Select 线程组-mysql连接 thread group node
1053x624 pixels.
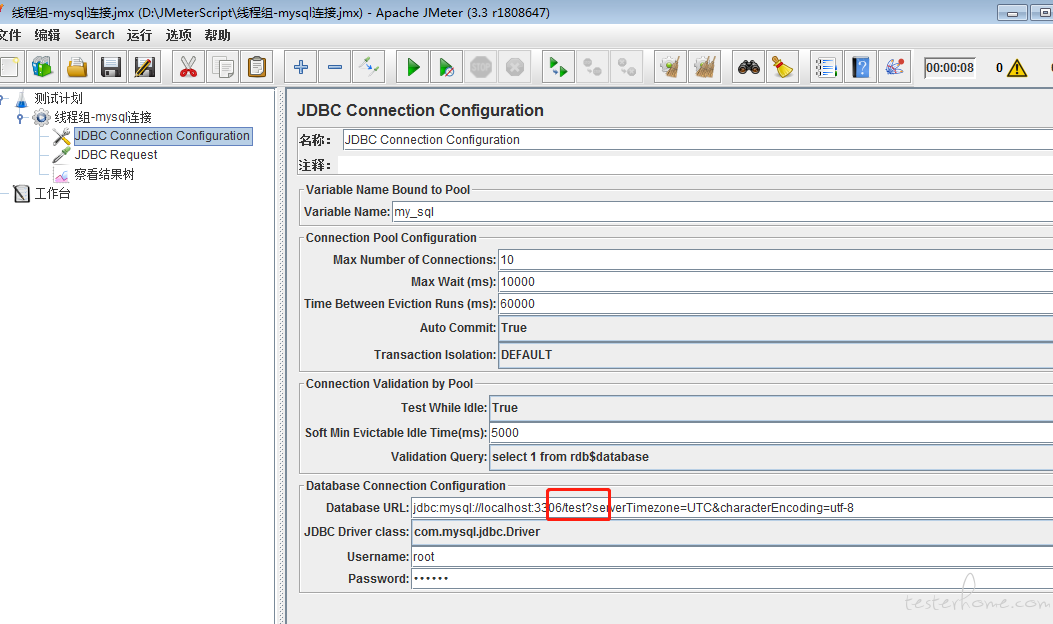pyautogui.click(x=103, y=118)
